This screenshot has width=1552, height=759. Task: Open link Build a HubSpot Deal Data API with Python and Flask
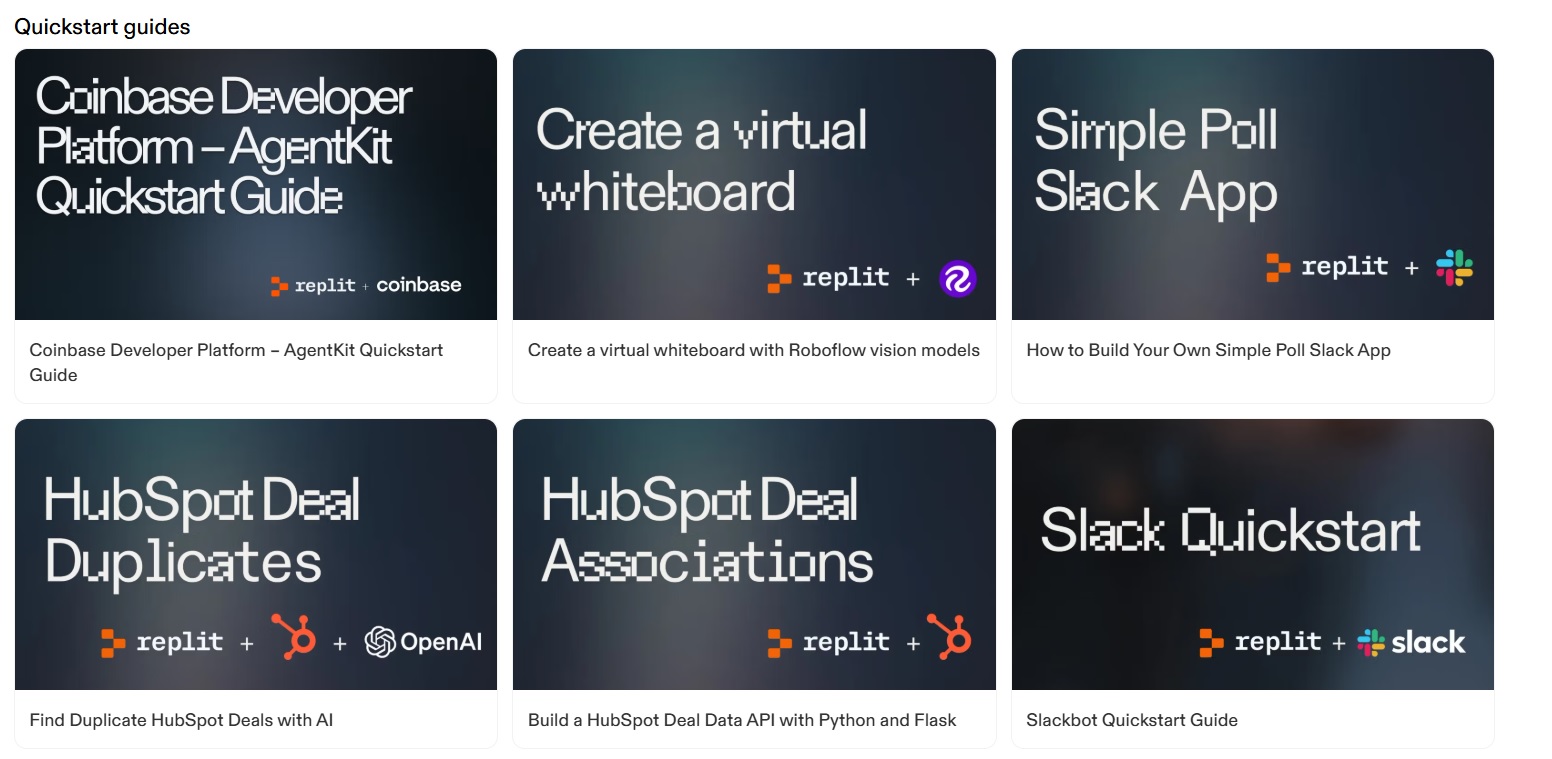(742, 720)
